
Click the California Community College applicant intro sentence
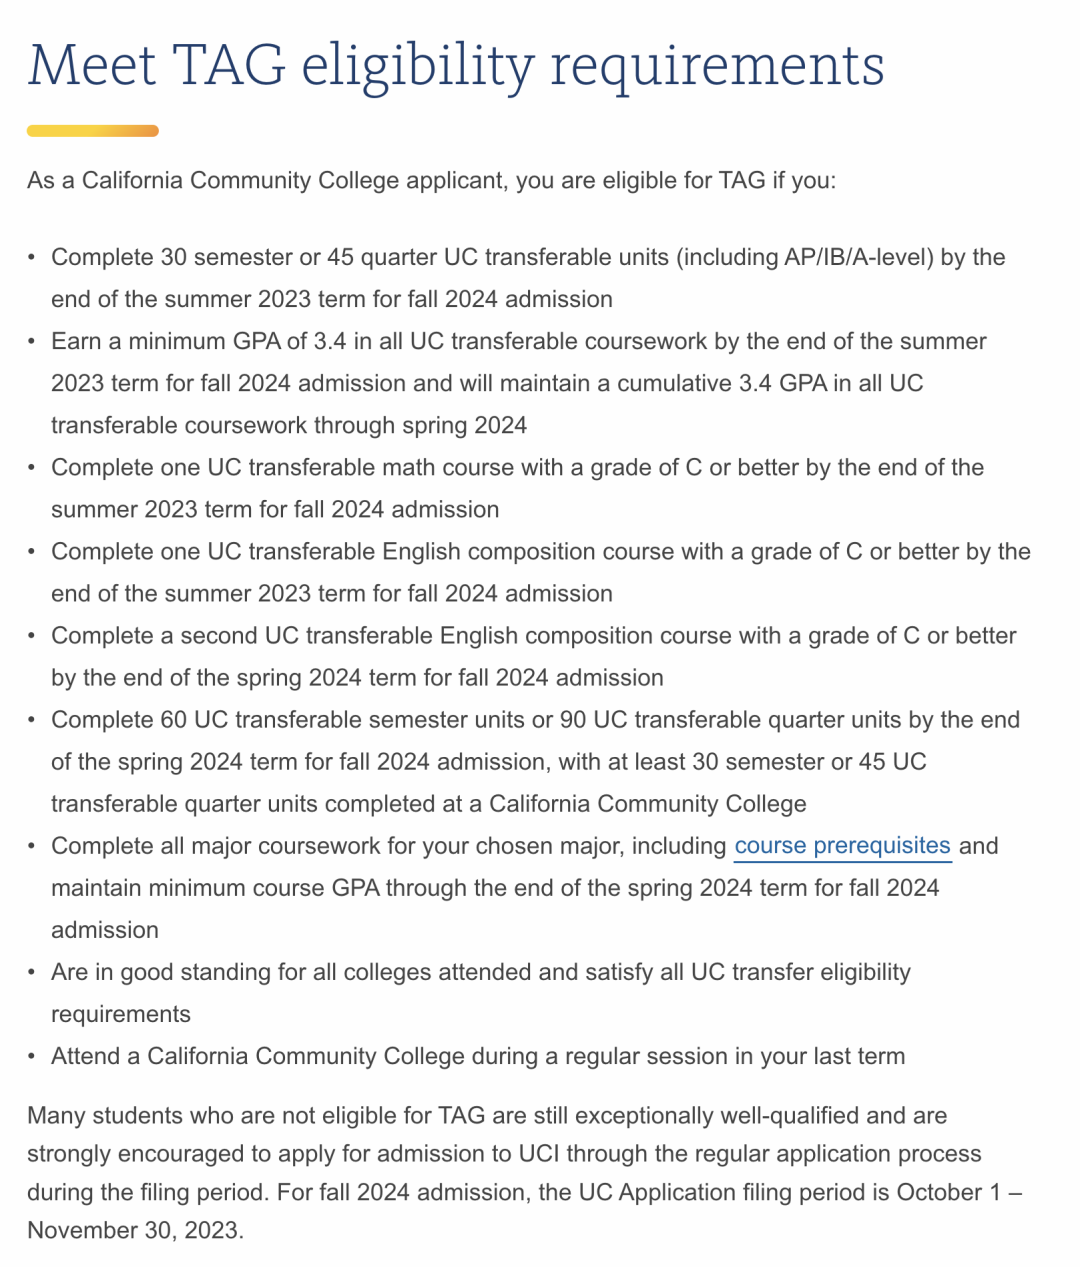(431, 181)
